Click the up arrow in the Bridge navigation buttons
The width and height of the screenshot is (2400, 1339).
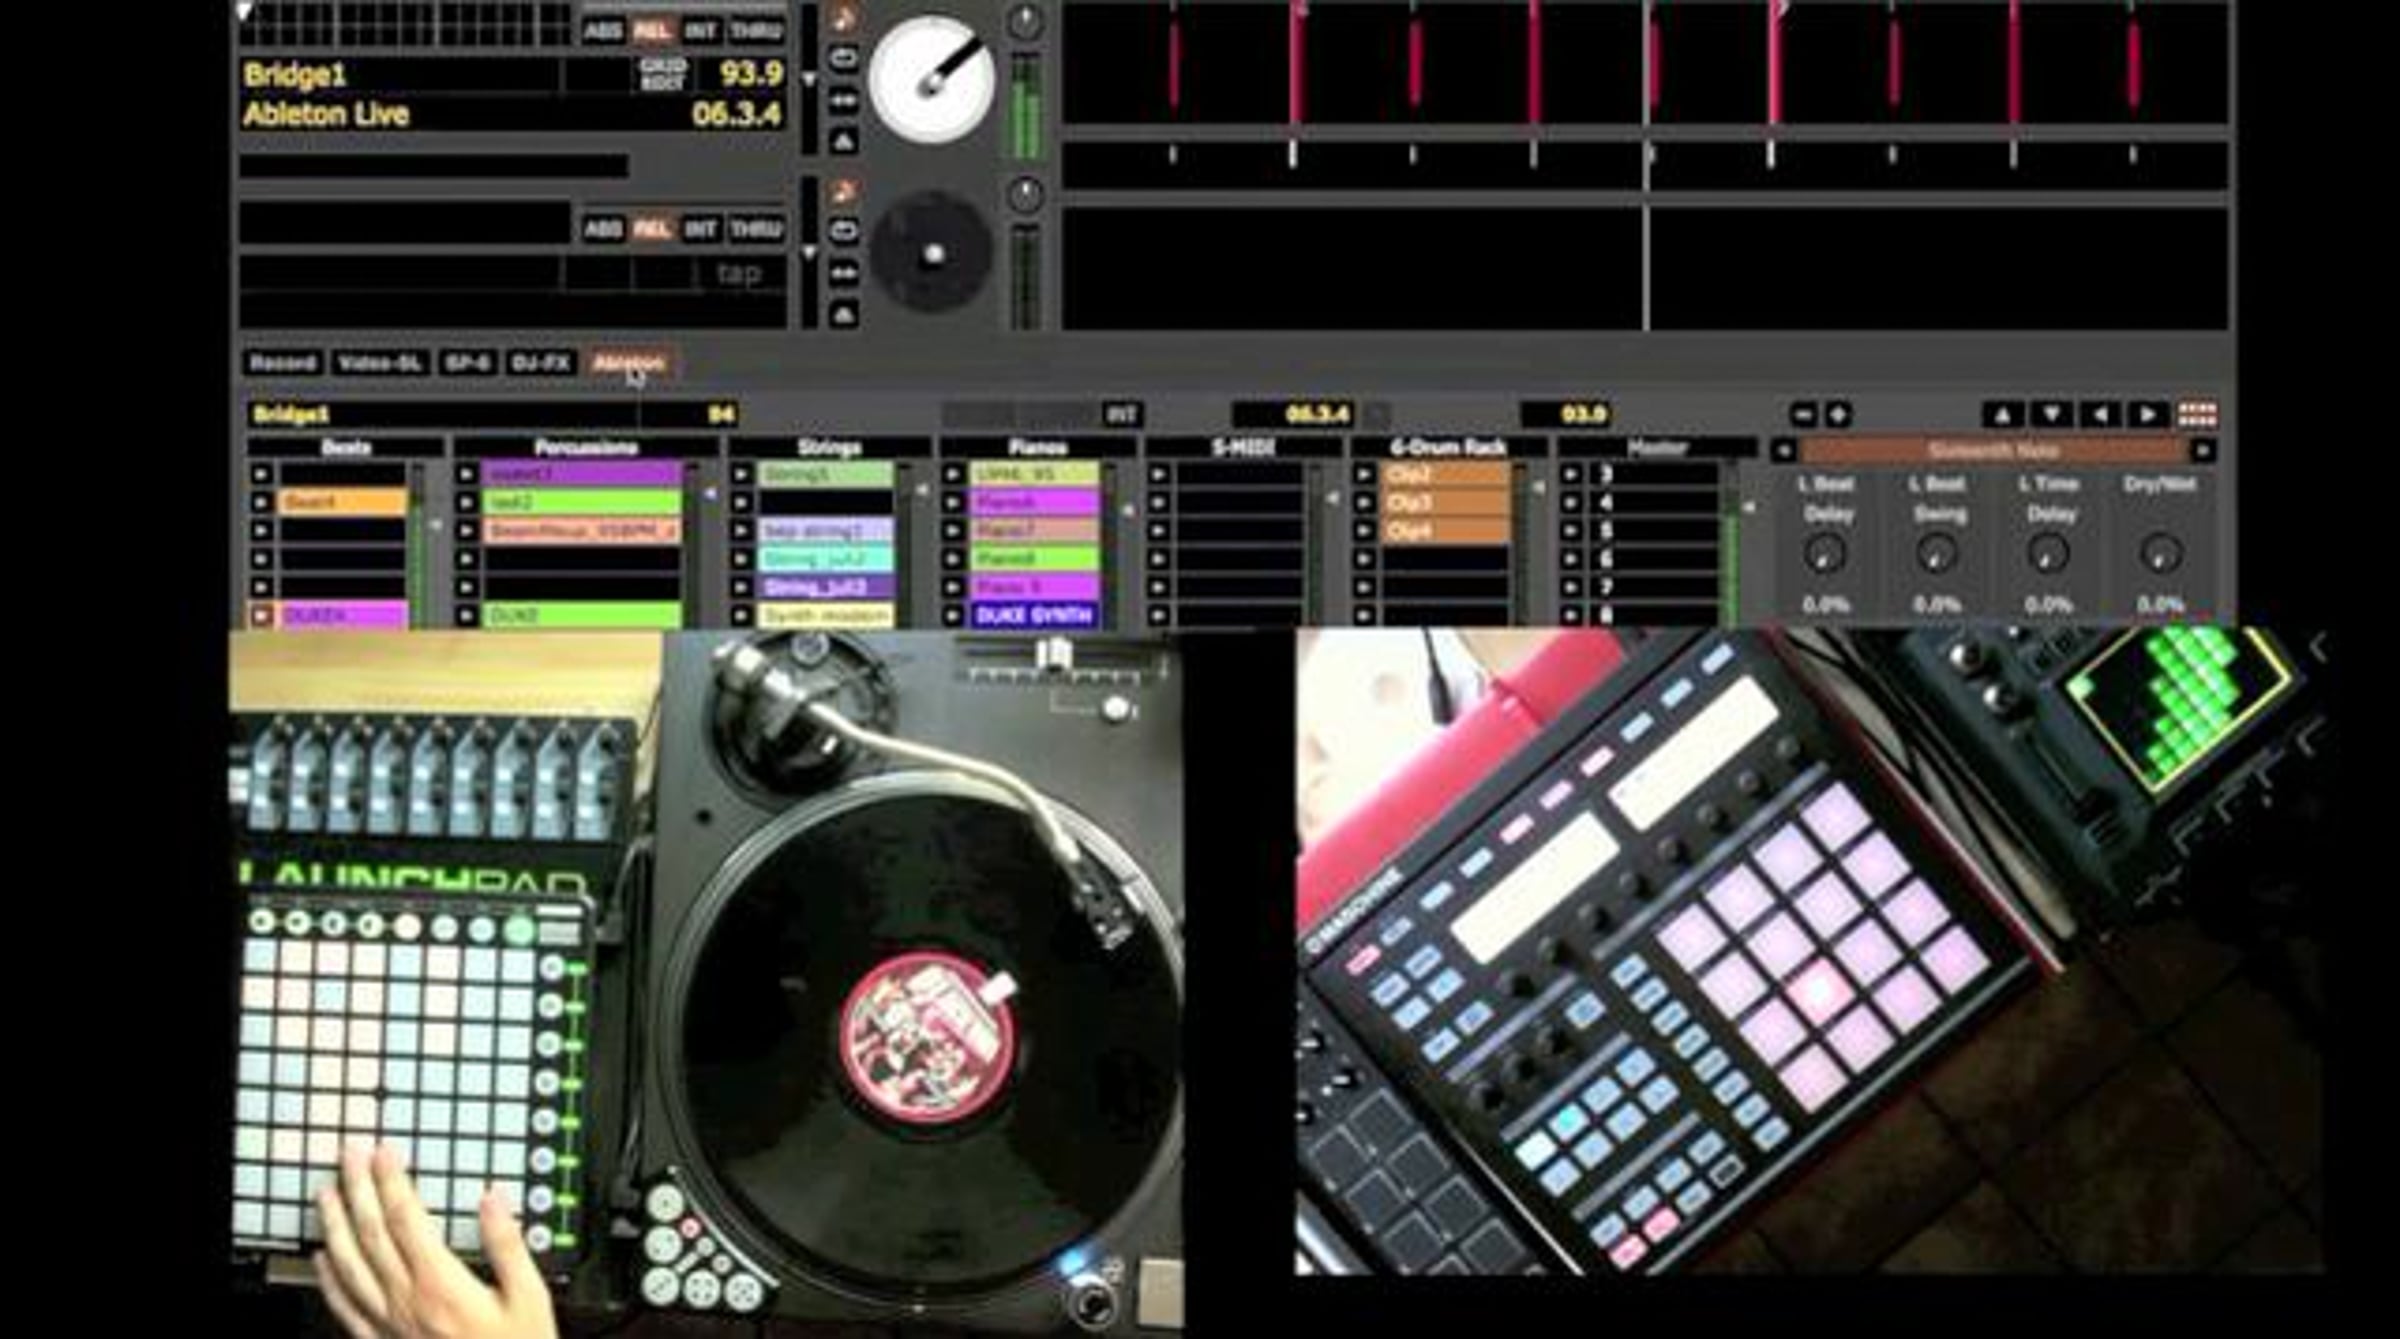pos(2002,414)
